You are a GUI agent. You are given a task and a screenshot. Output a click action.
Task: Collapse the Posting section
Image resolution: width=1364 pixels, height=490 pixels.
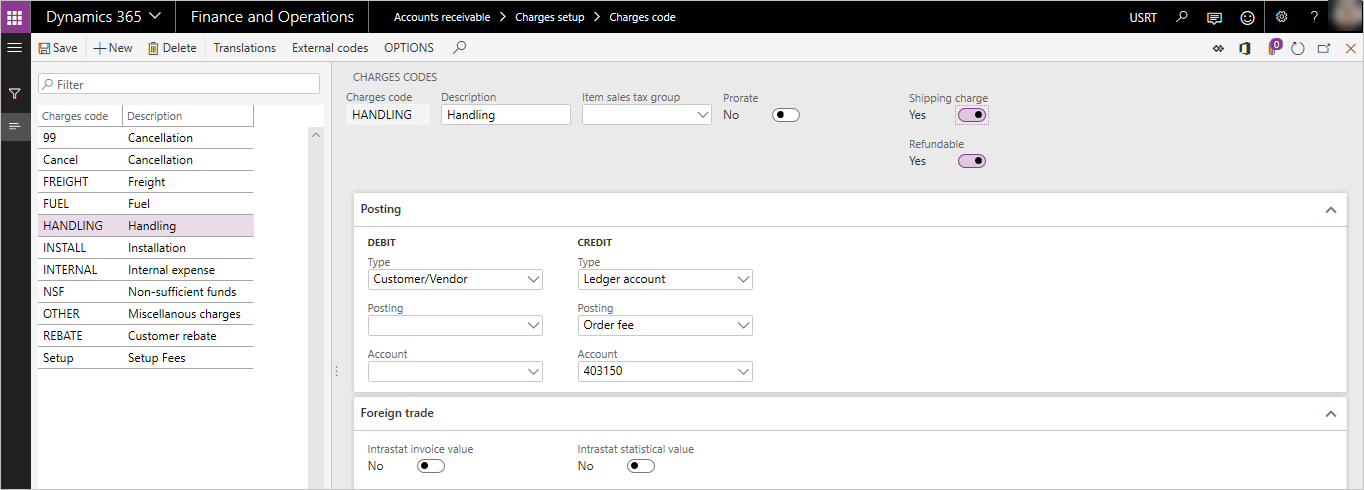tap(1330, 210)
